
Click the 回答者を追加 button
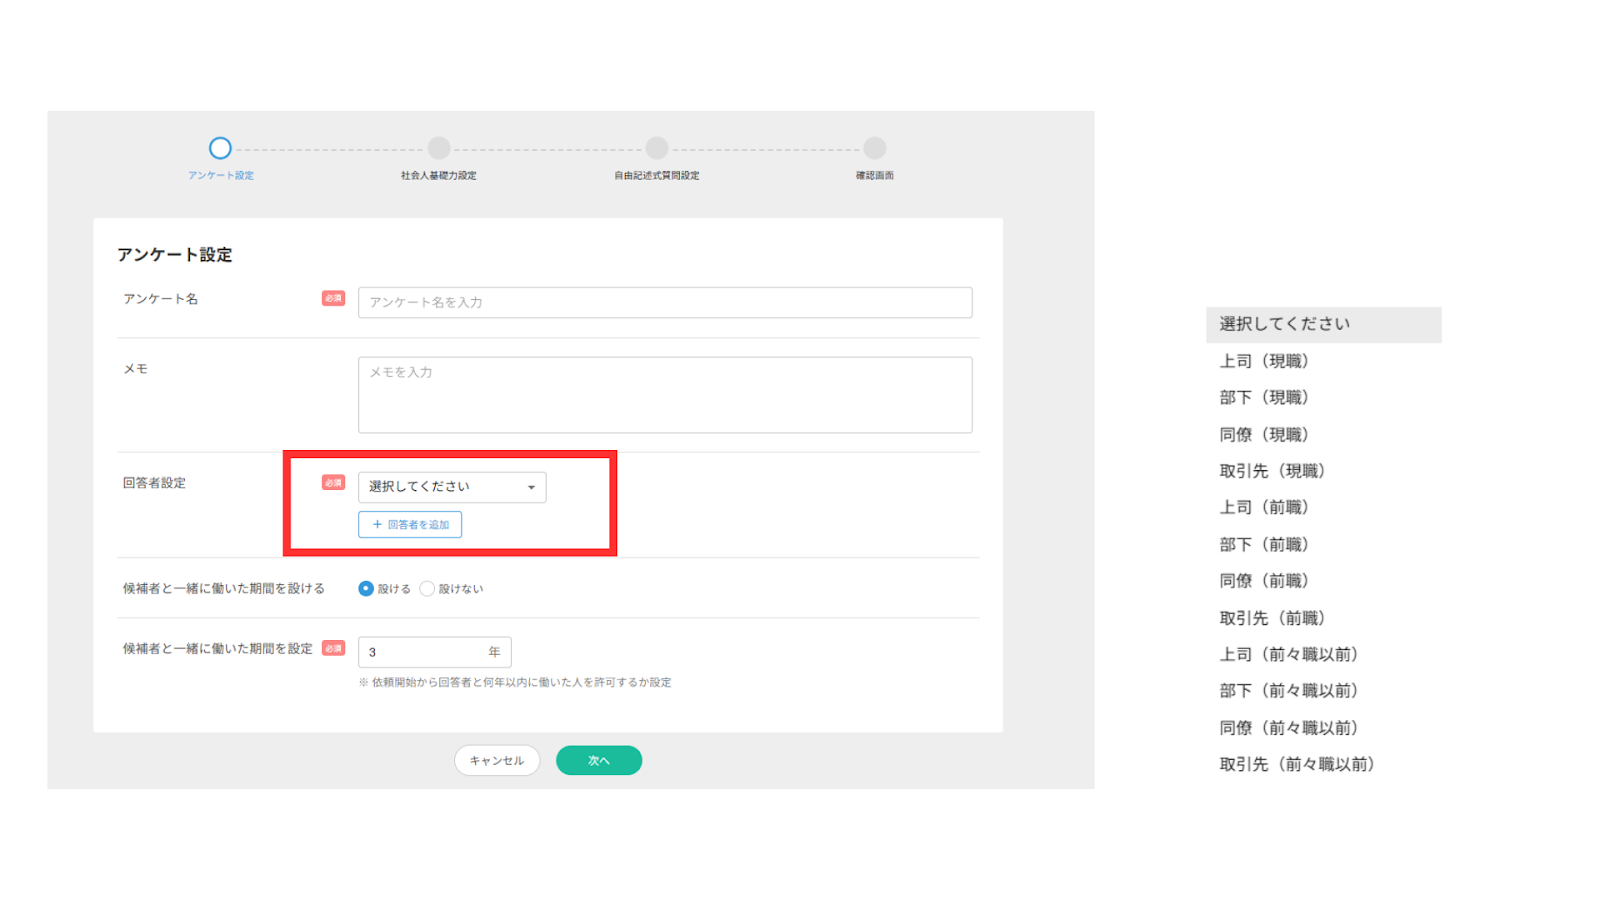coord(410,525)
